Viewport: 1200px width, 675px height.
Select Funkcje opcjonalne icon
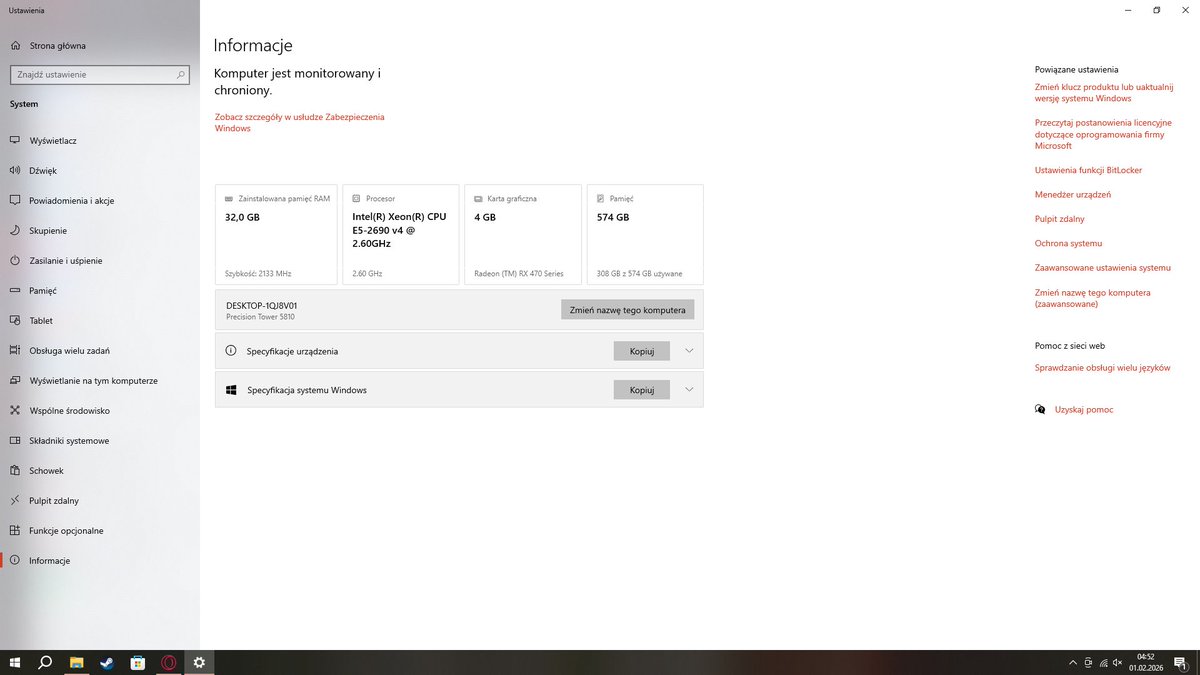click(x=15, y=531)
